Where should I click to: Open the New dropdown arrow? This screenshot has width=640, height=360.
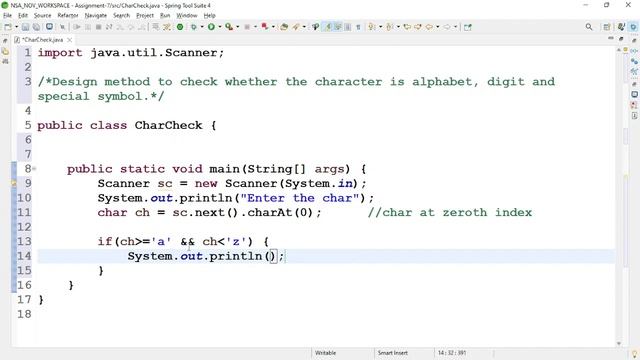16,27
